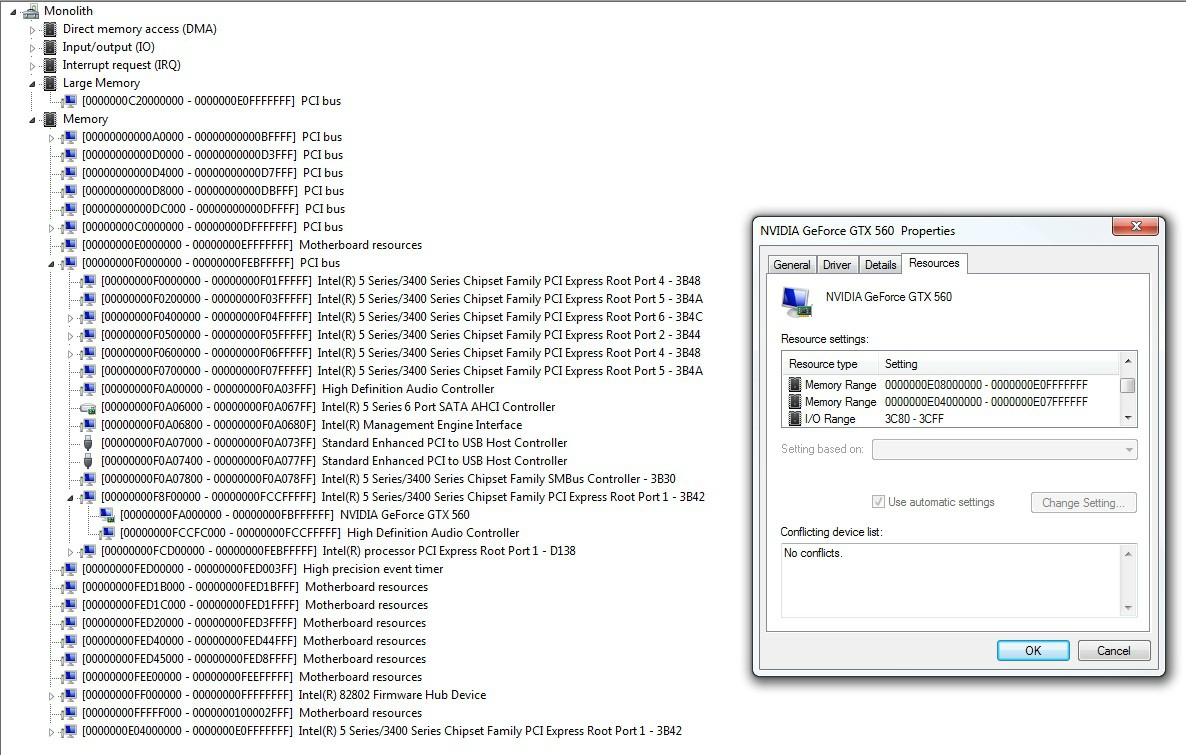Click icon of Motherboard resources E0000000
The height and width of the screenshot is (755, 1186).
coord(69,245)
